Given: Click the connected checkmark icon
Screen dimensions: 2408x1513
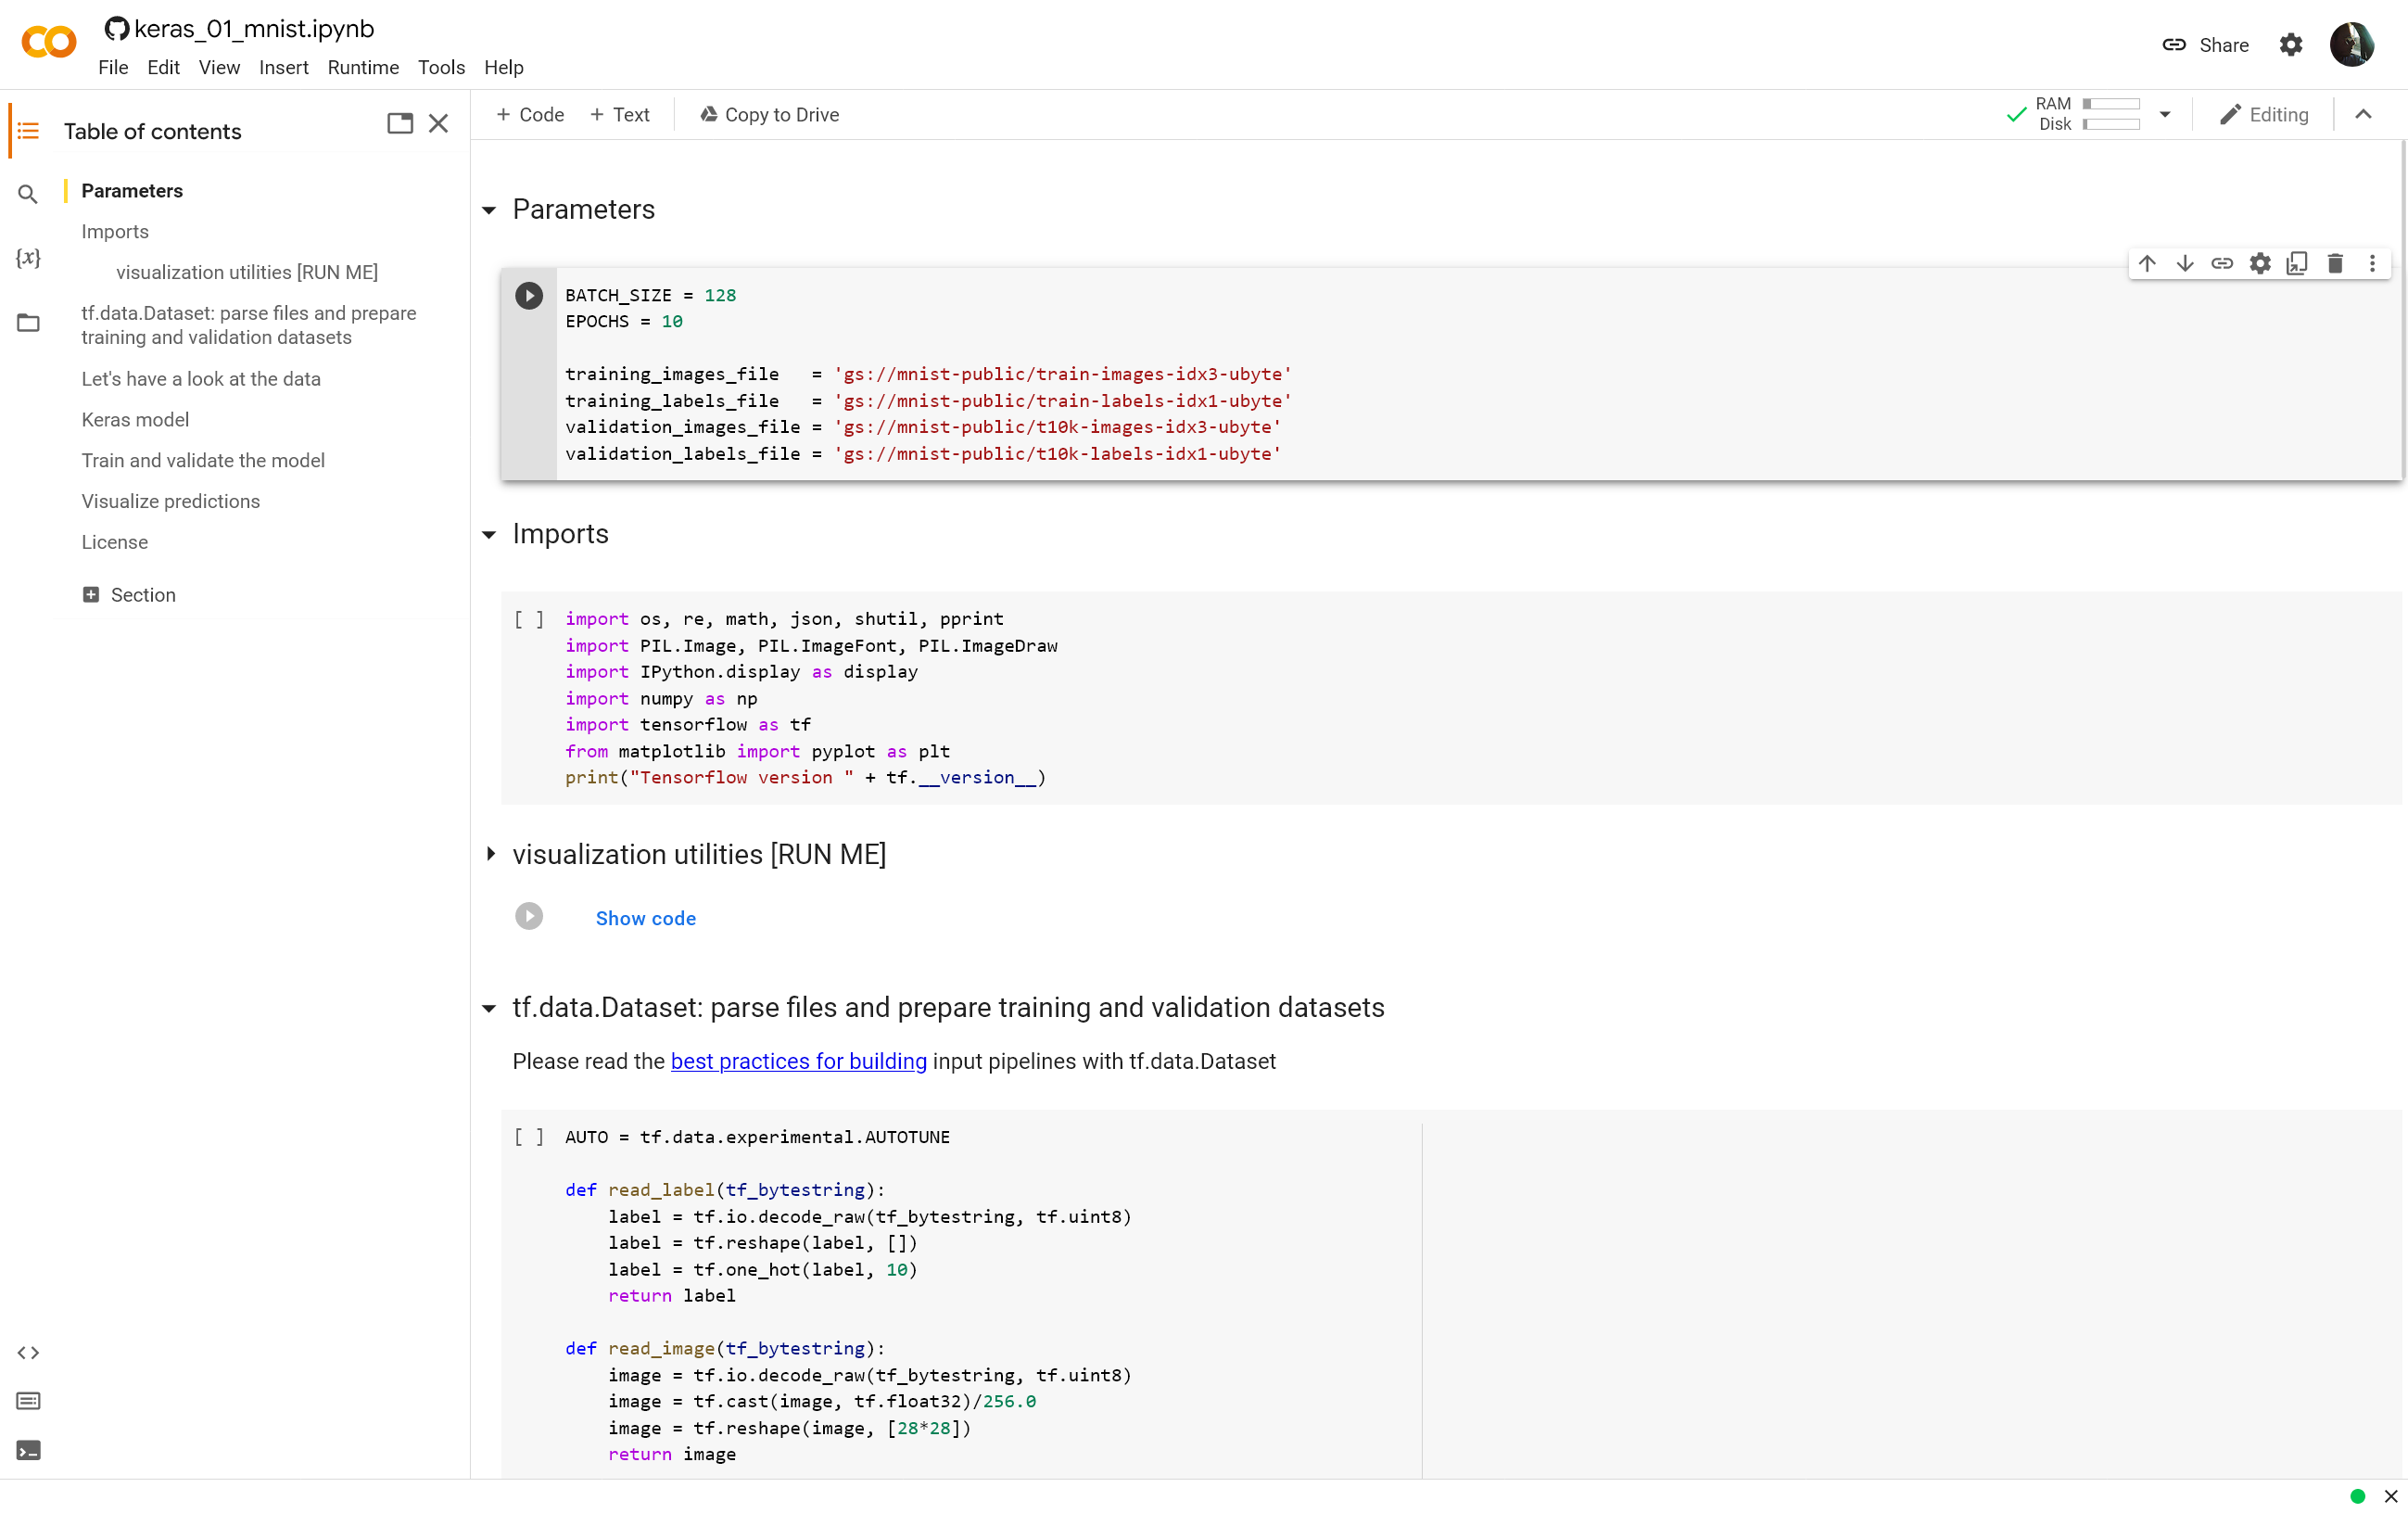Looking at the screenshot, I should (x=2016, y=115).
